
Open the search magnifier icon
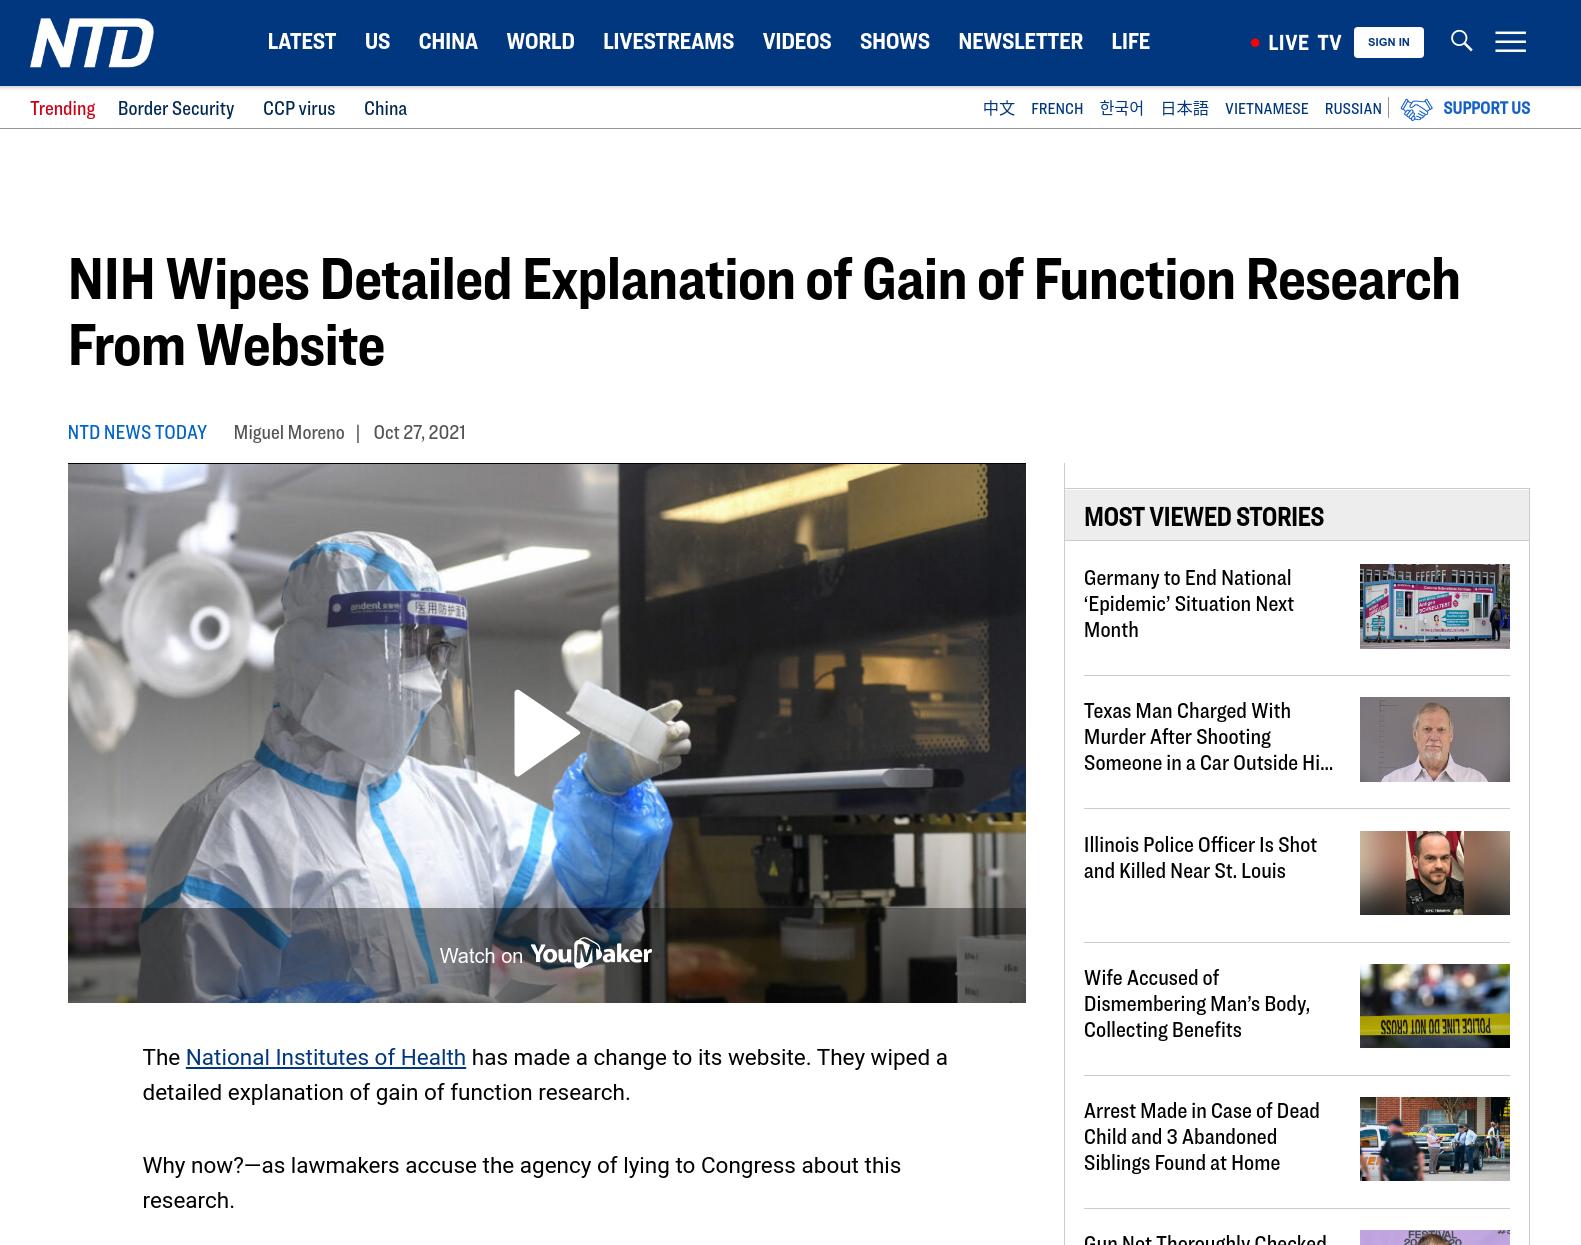pos(1461,41)
